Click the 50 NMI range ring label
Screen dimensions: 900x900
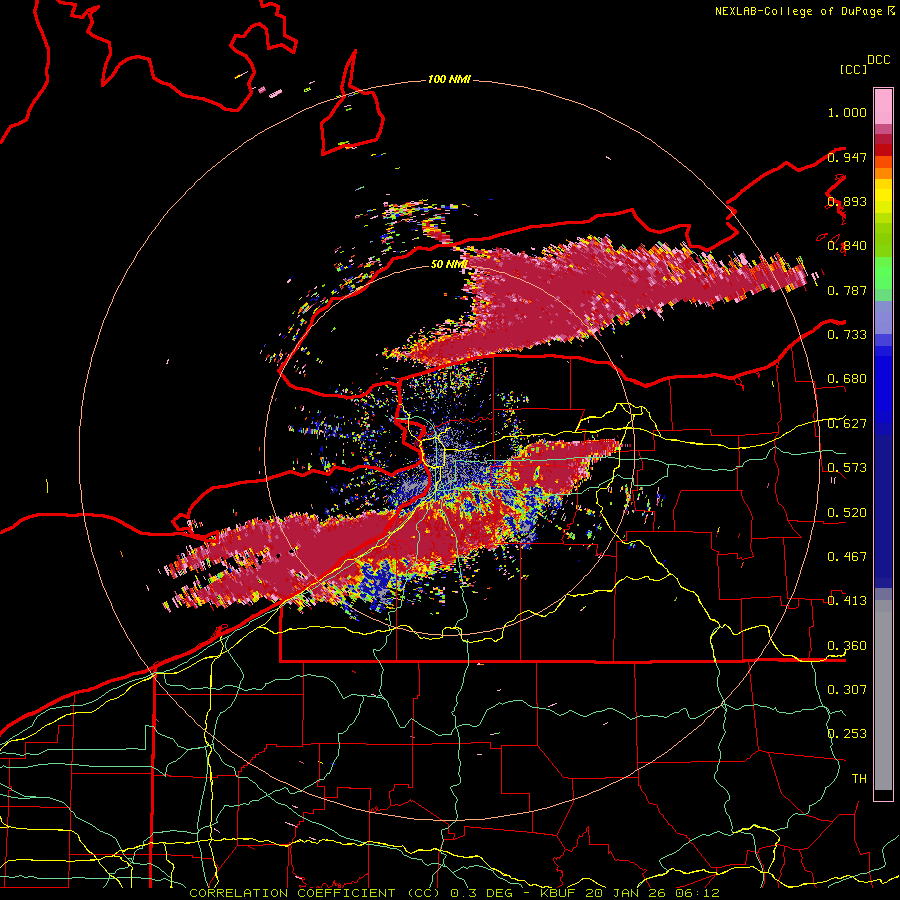[x=449, y=264]
